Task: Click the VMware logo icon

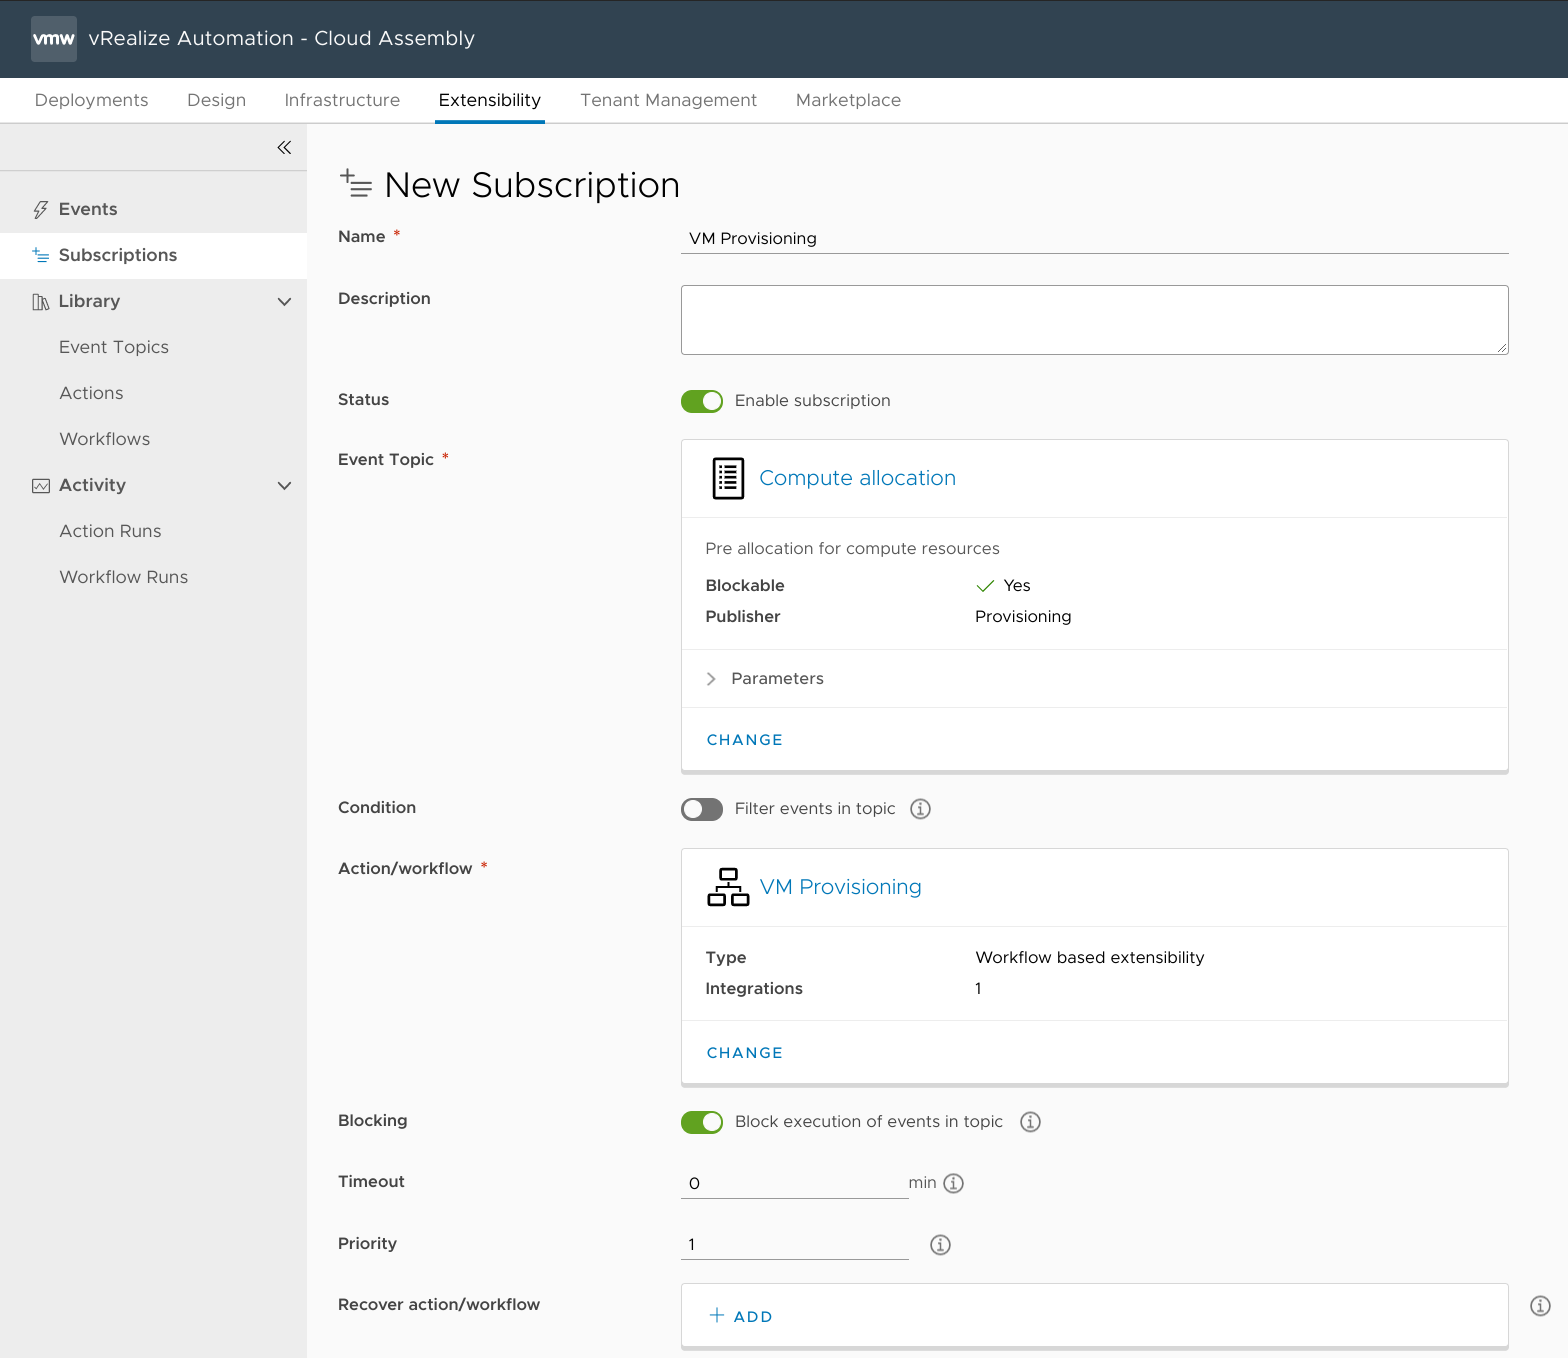Action: 54,39
